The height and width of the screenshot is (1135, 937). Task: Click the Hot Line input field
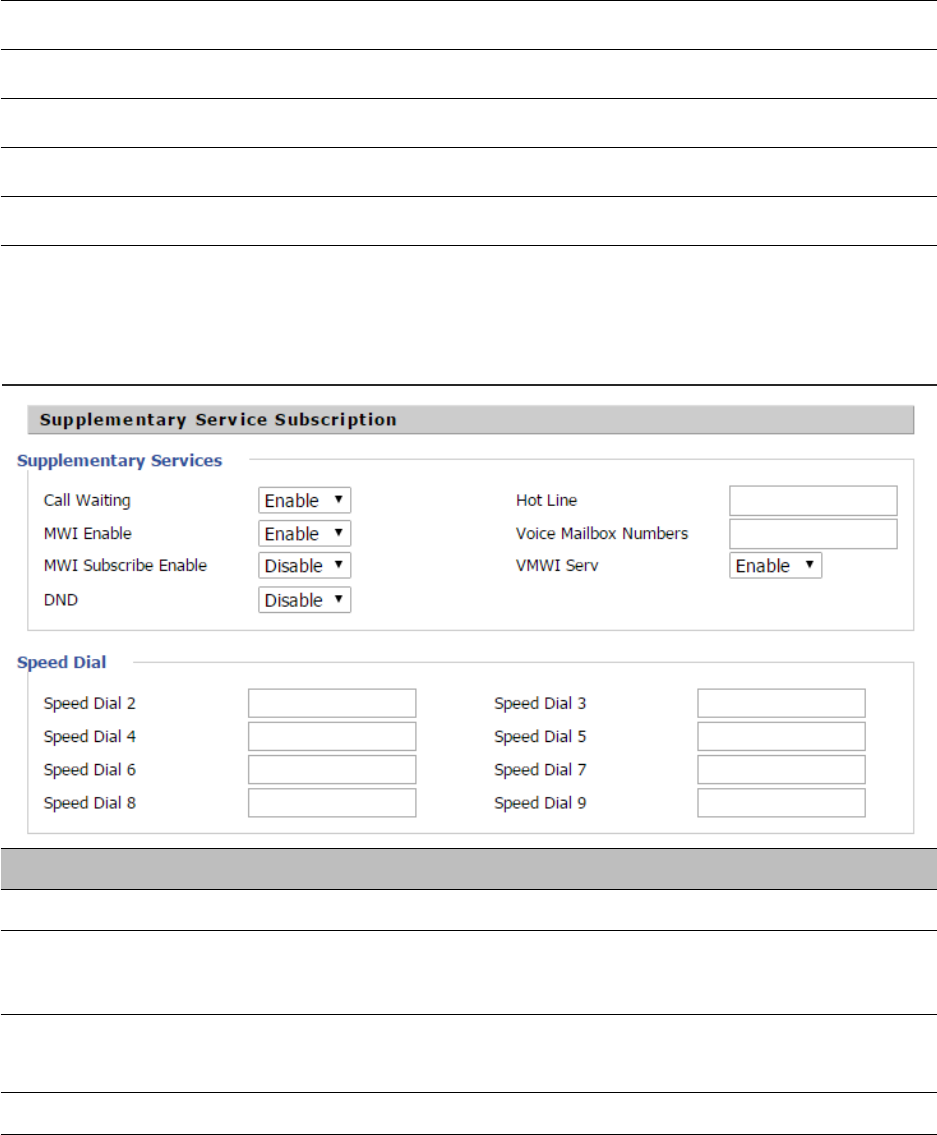pos(813,500)
